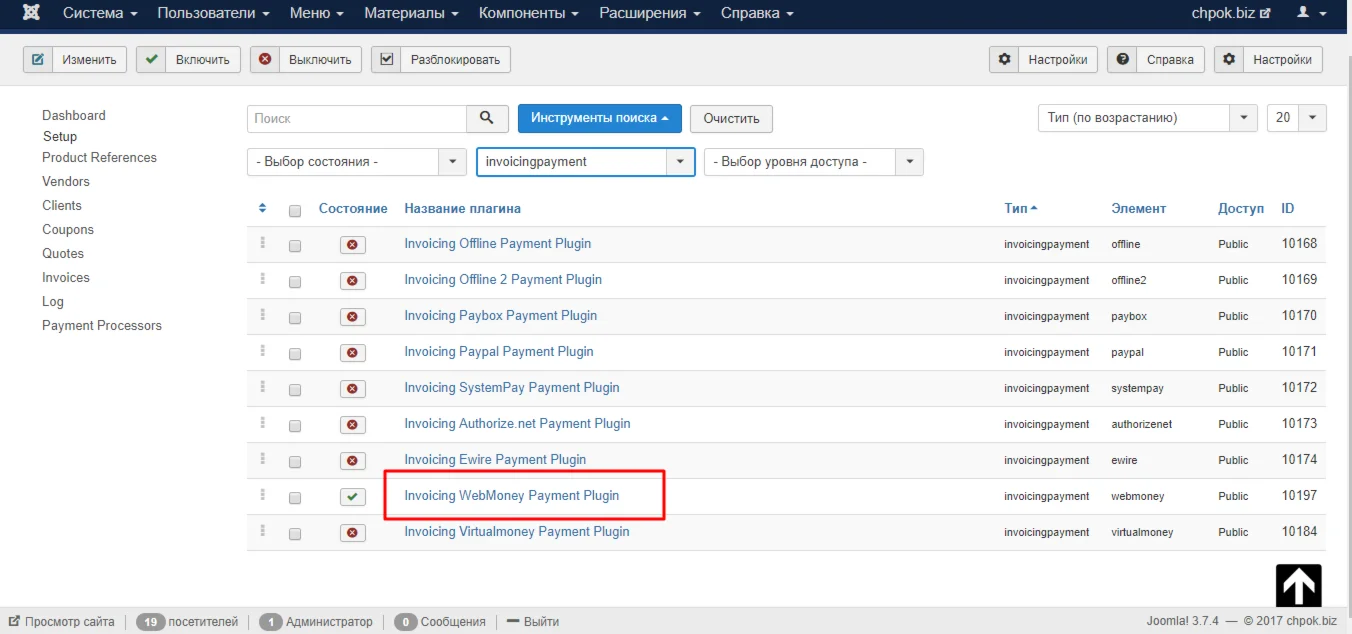Click the 'Поиск' search input field
The width and height of the screenshot is (1352, 634).
click(x=357, y=118)
